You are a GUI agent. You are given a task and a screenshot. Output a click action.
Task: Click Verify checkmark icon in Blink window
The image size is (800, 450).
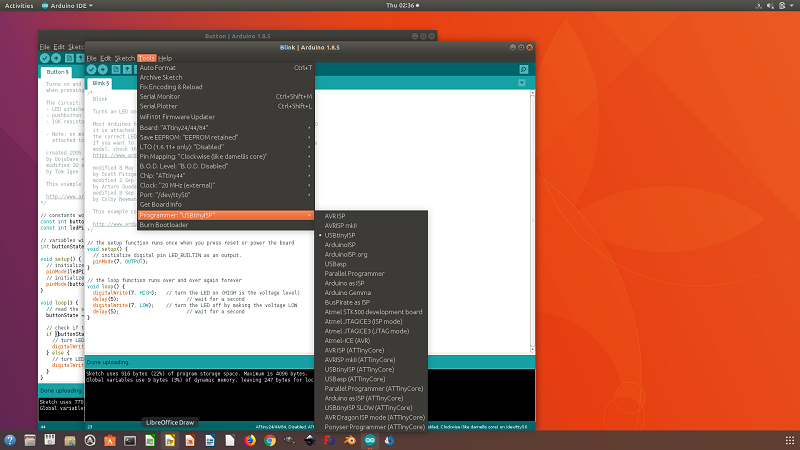[91, 69]
